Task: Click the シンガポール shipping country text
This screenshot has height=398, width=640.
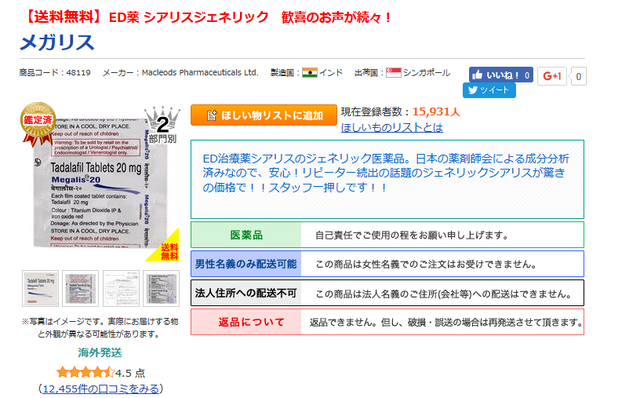Action: tap(427, 73)
